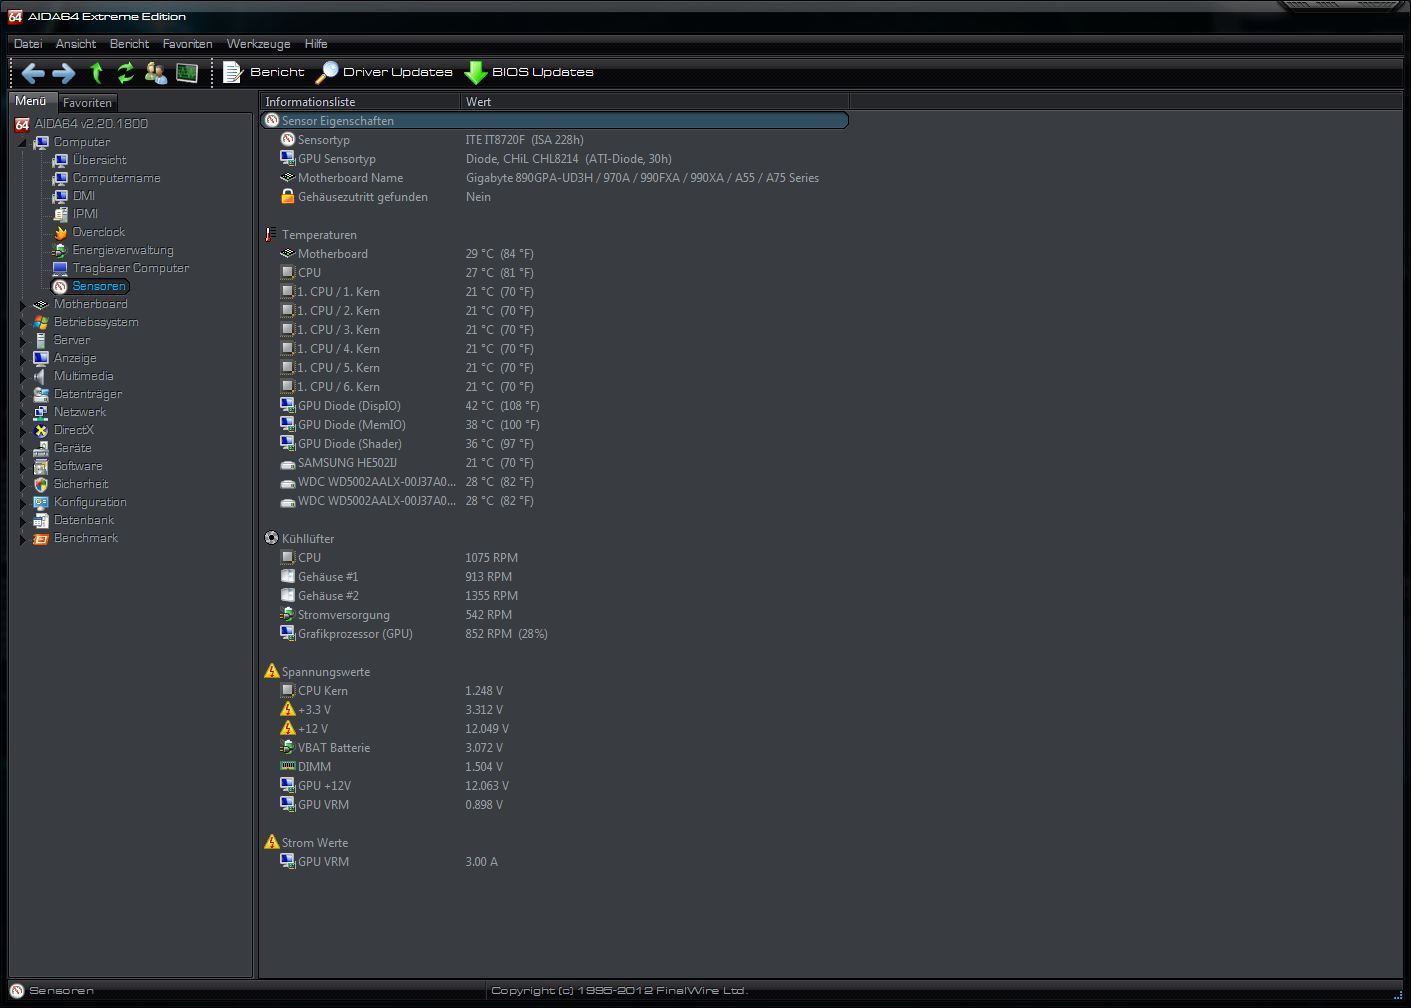Expand the DirectX tree node

click(x=23, y=430)
